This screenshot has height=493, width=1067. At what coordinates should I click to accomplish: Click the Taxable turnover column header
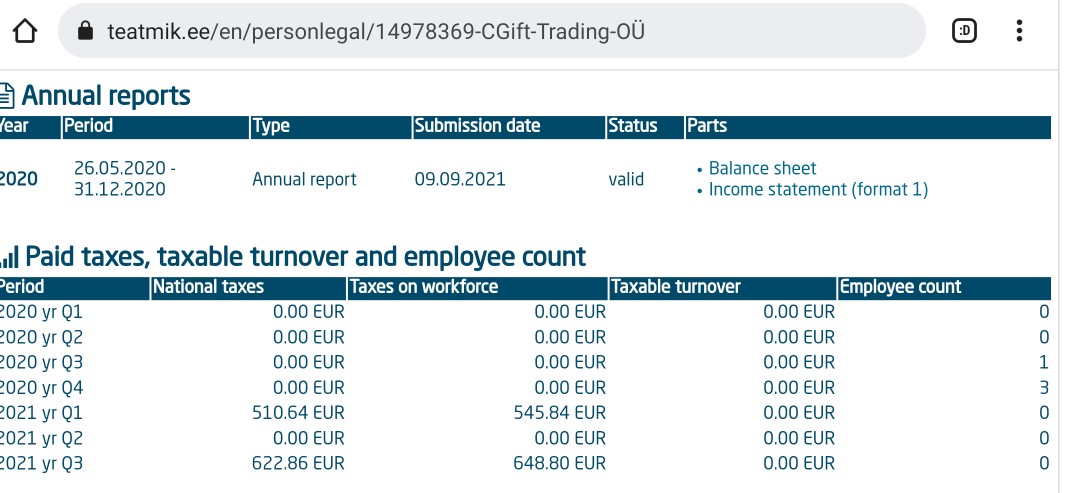pos(676,287)
